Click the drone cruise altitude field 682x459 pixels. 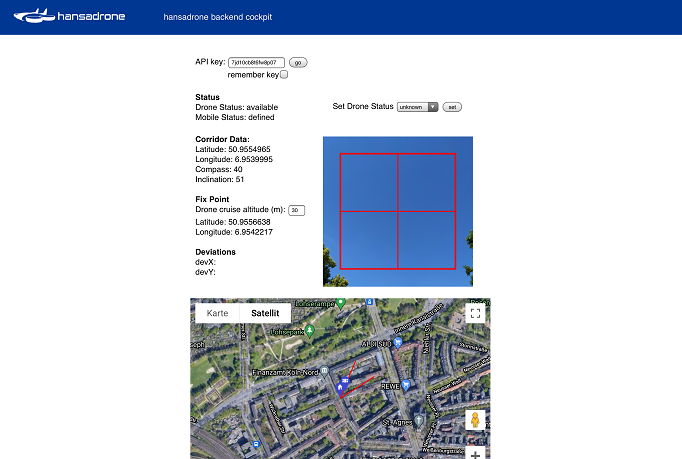tap(296, 210)
